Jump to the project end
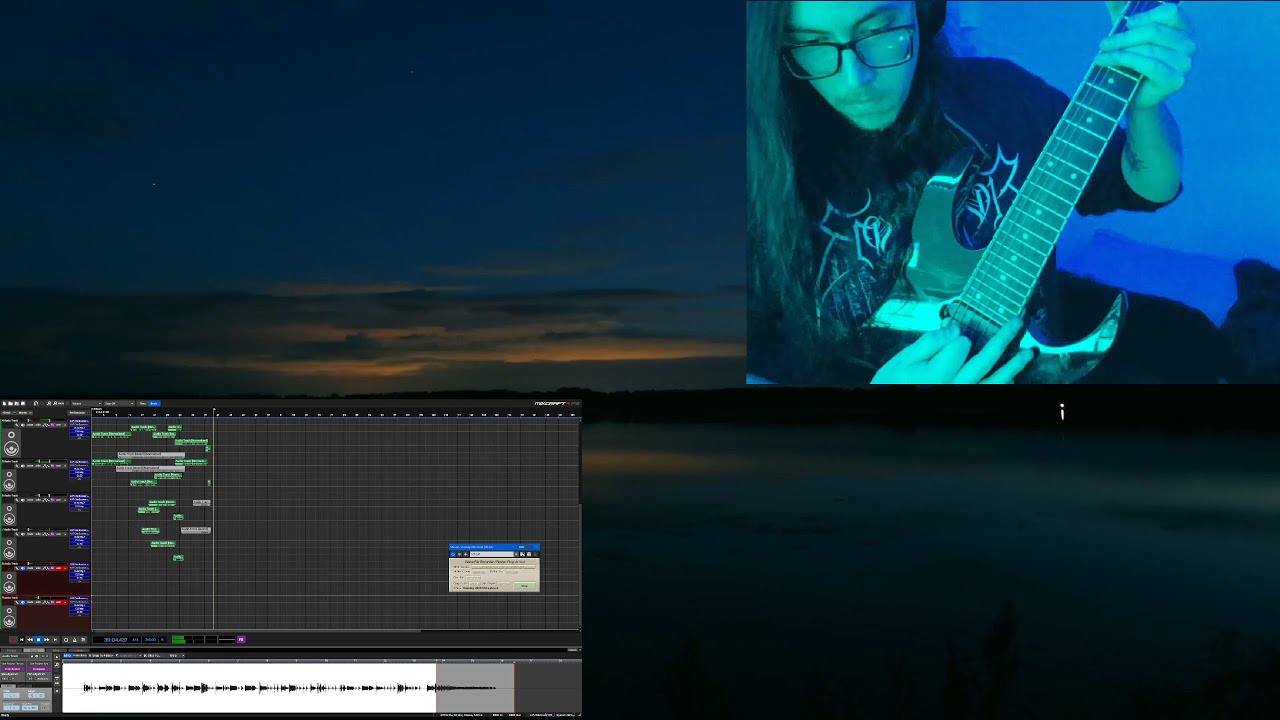The width and height of the screenshot is (1280, 720). 55,639
